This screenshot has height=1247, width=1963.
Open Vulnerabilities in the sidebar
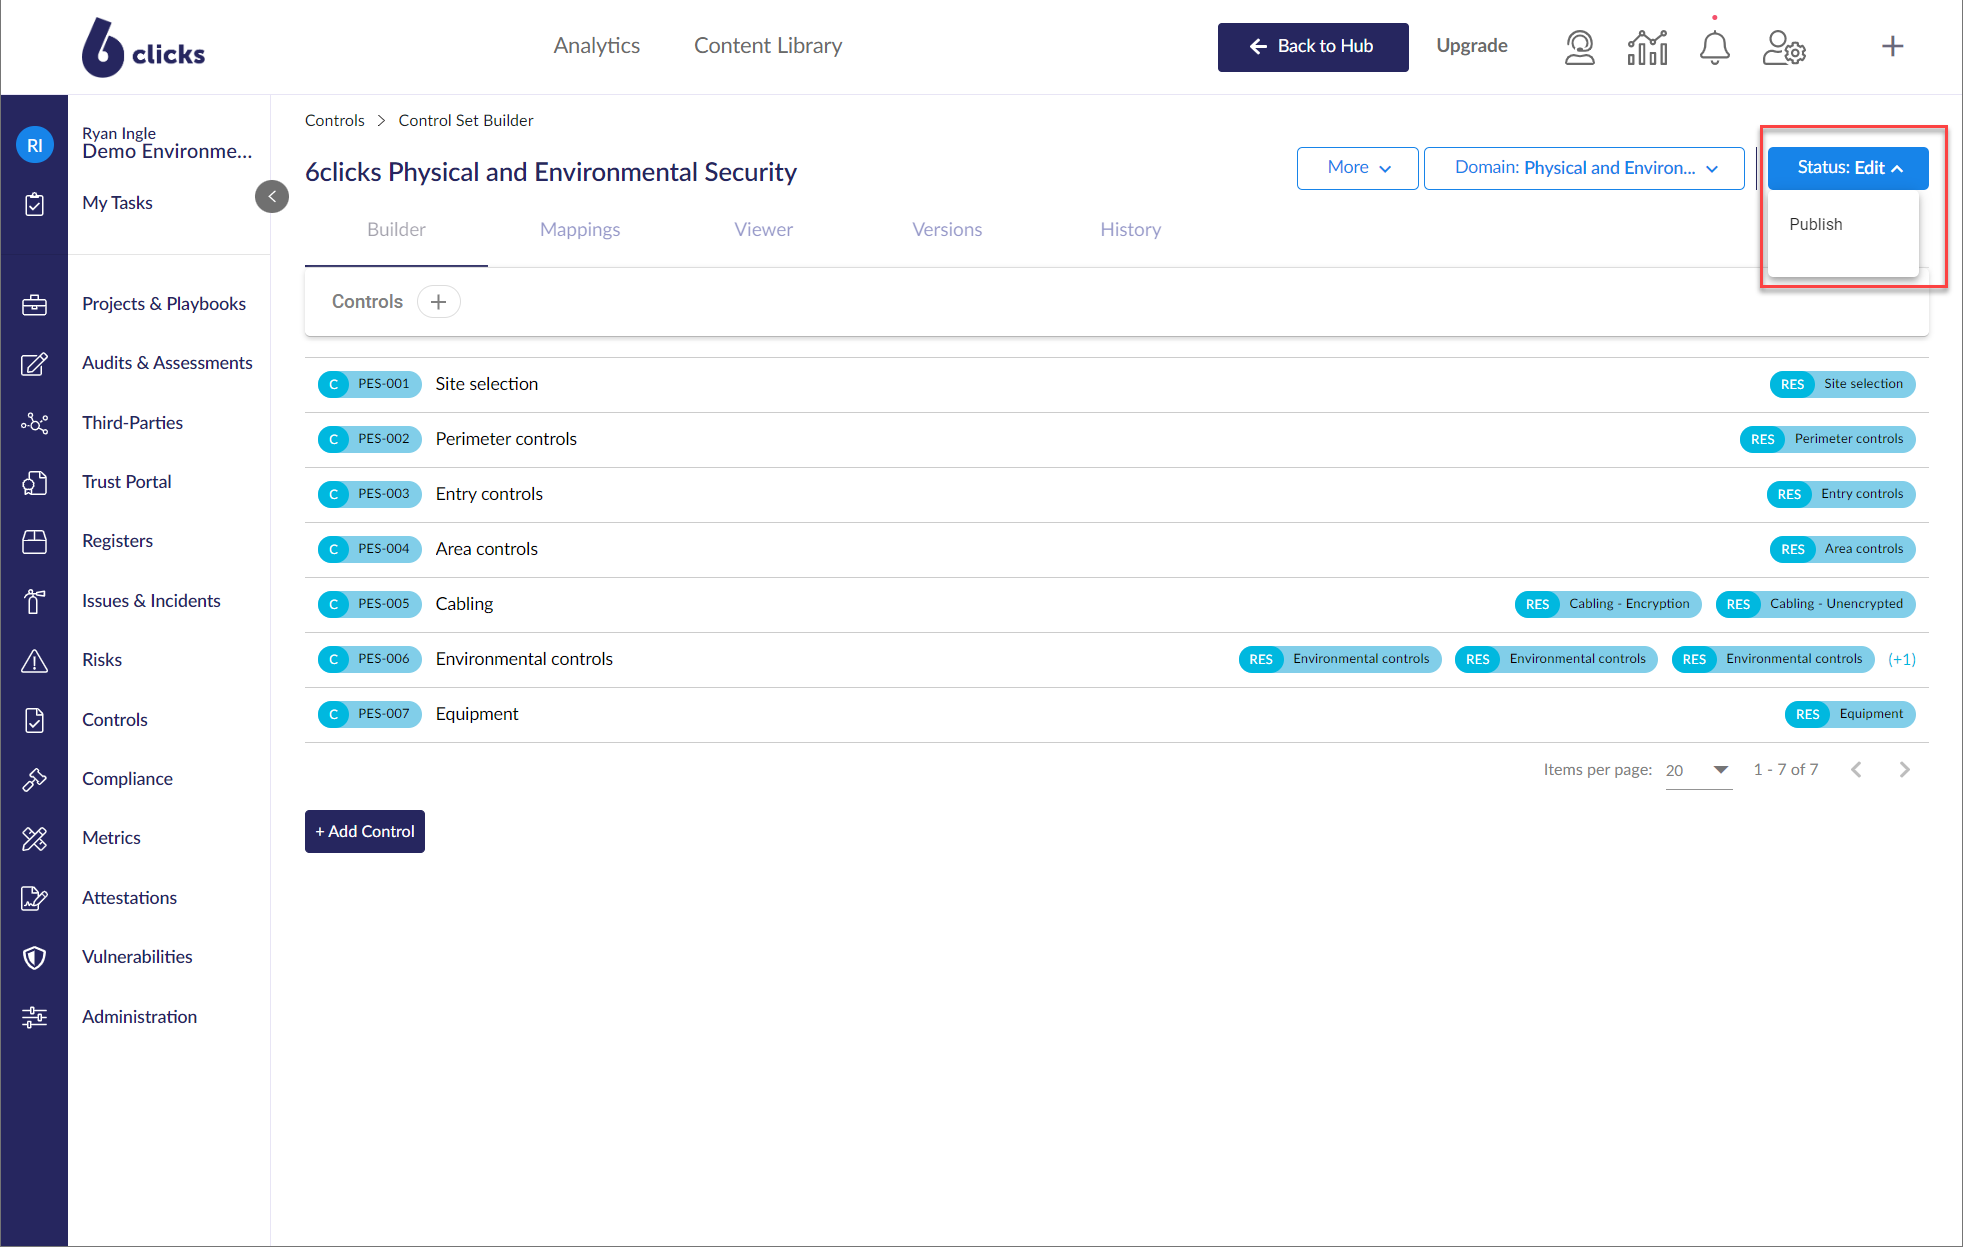137,956
